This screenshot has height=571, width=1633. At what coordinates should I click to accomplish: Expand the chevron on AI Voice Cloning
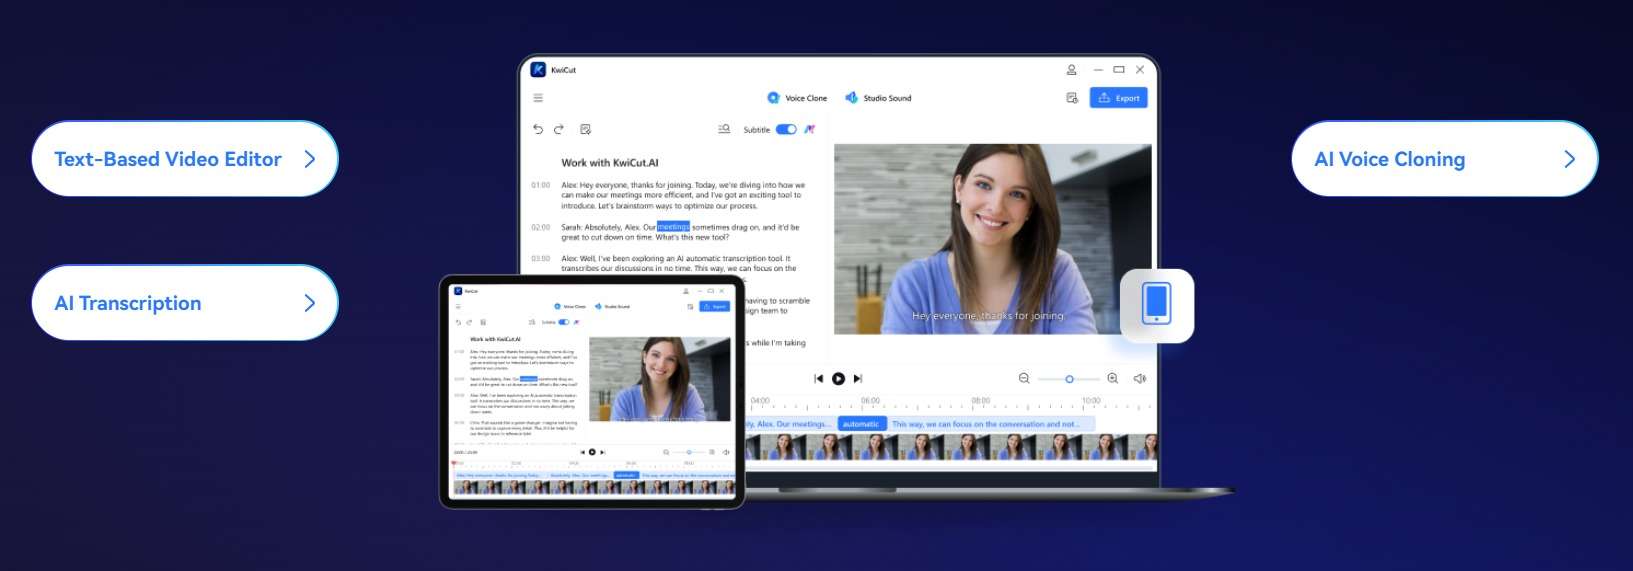click(1569, 159)
